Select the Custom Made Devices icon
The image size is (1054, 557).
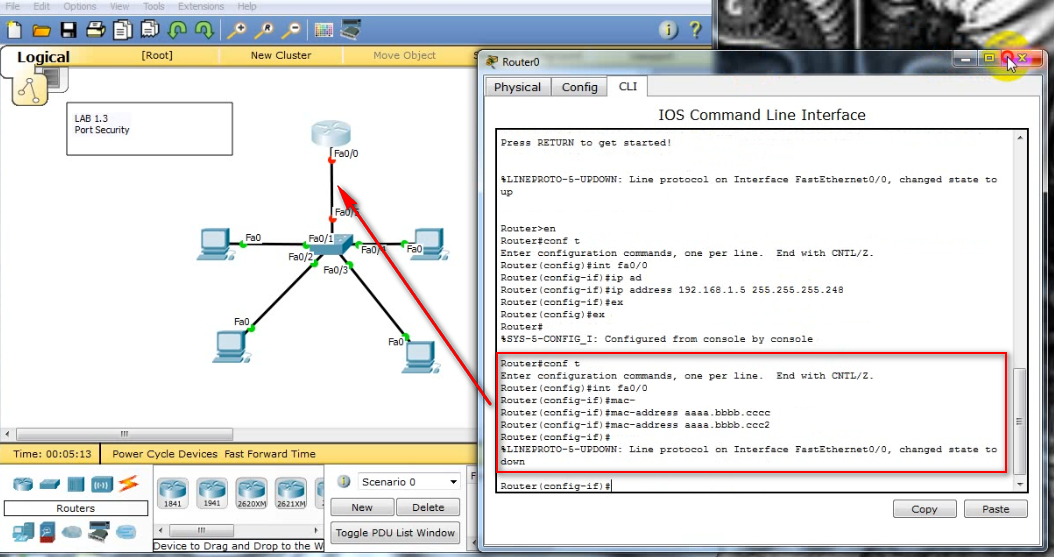99,532
